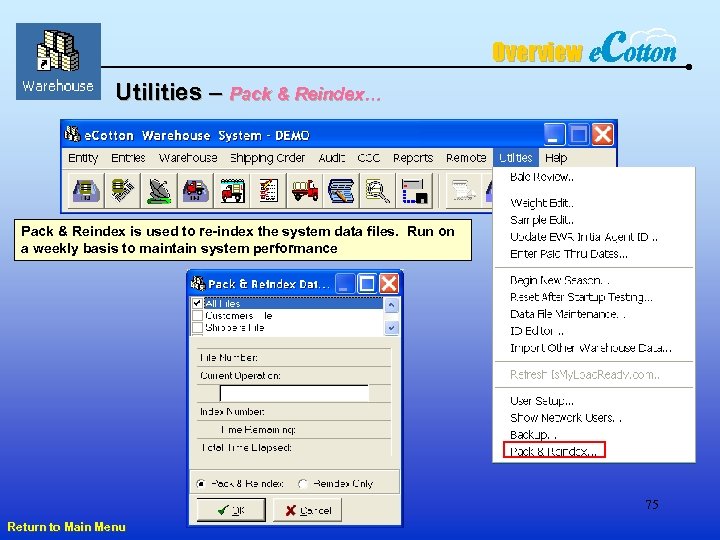Click the satellite dish toolbar icon

(159, 190)
